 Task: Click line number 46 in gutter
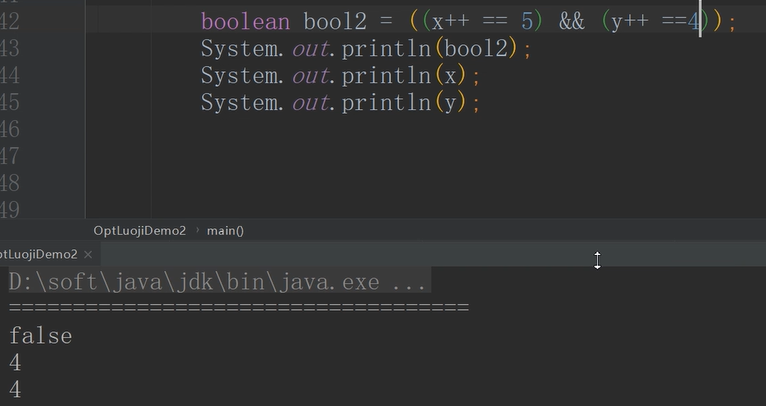[x=10, y=130]
